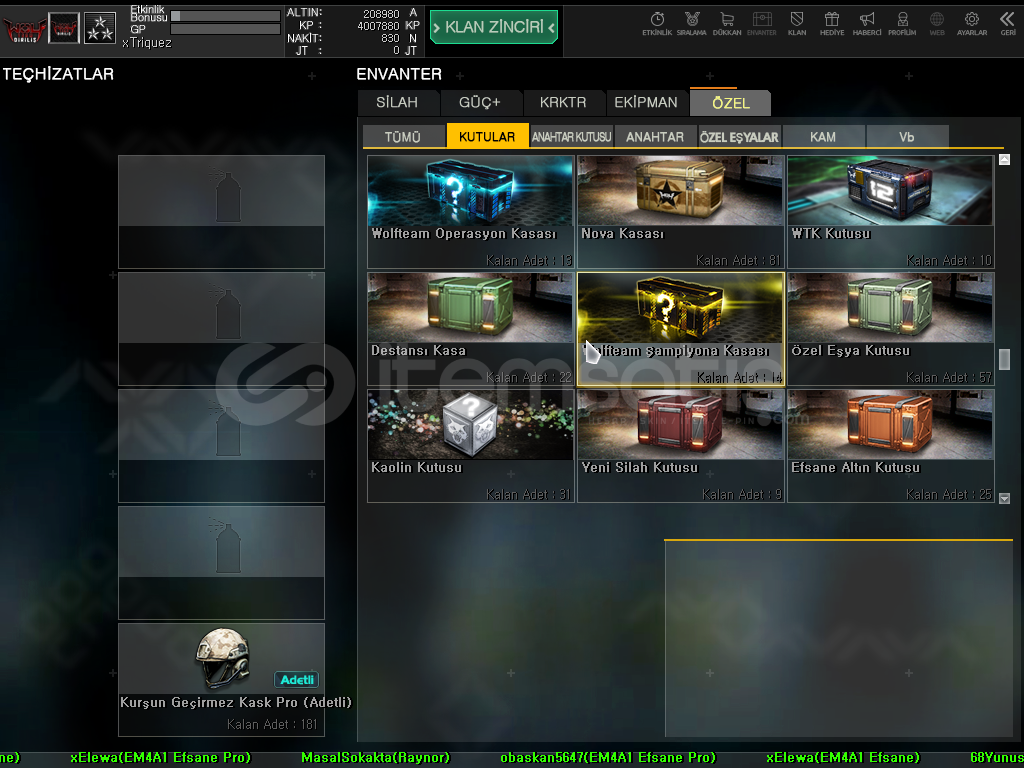Click the Klan Zinciri button
The width and height of the screenshot is (1024, 768).
tap(494, 27)
